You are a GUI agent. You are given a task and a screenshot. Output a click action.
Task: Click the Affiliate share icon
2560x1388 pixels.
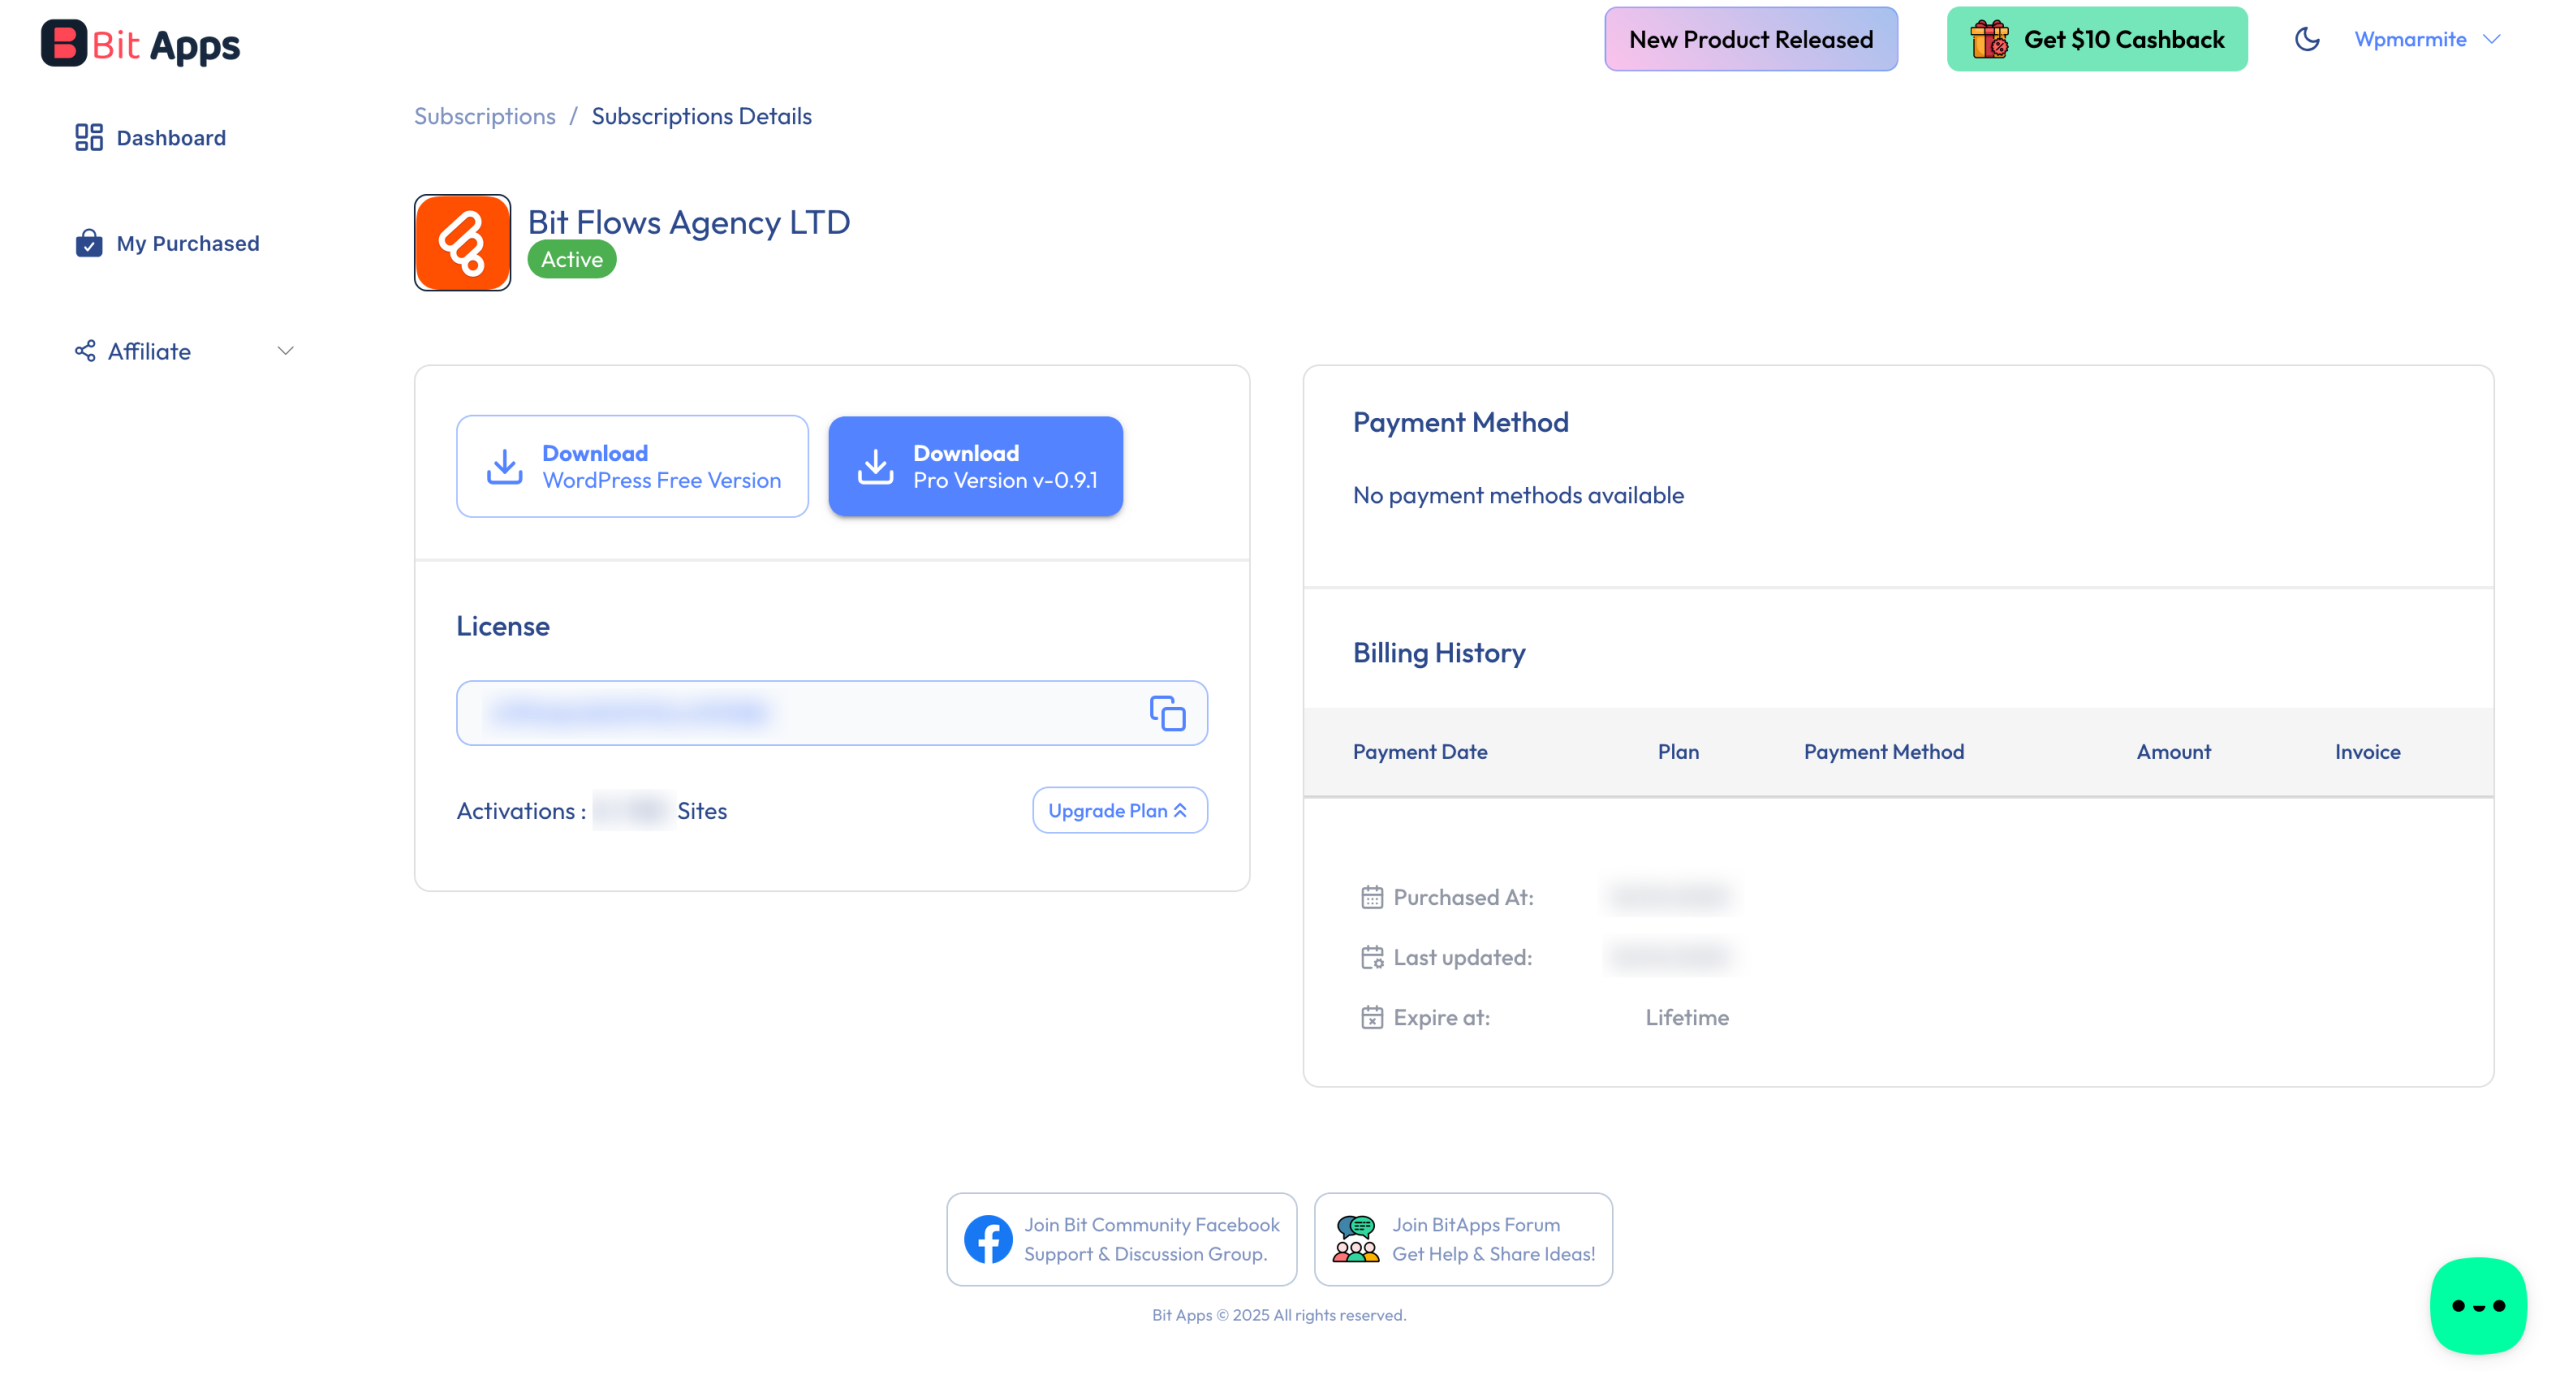[85, 351]
